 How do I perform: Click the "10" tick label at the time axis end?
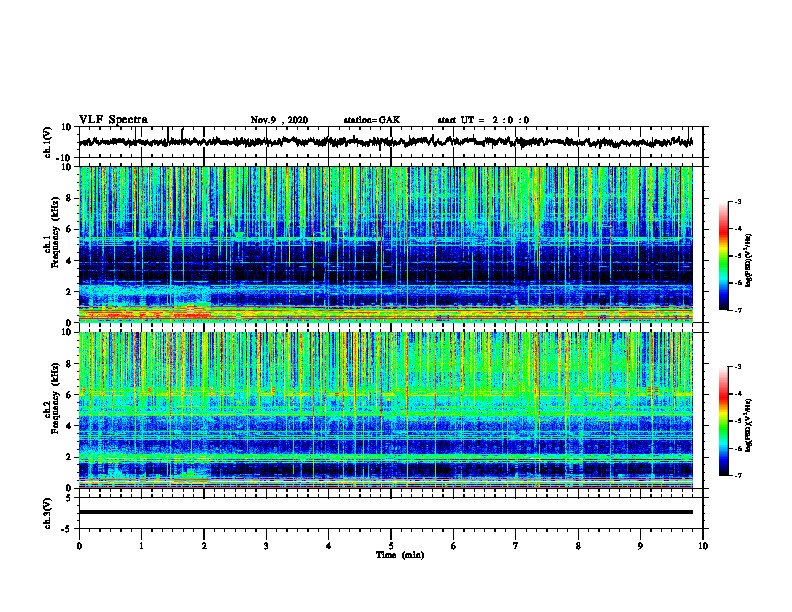[703, 546]
